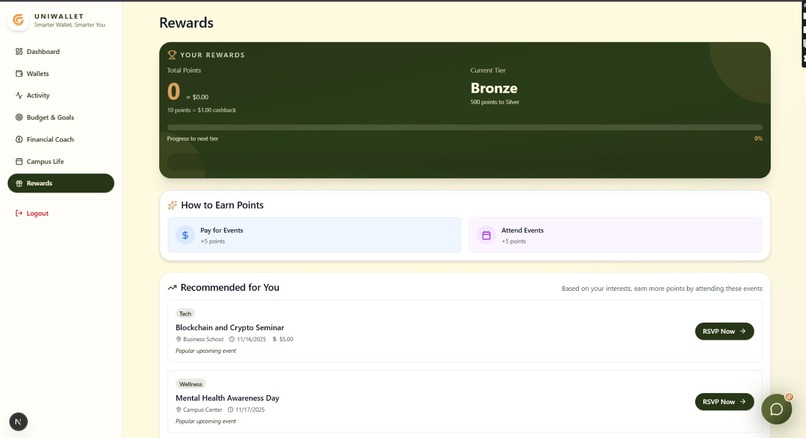Viewport: 806px width, 438px height.
Task: Select the Pay for Events card
Action: click(315, 235)
